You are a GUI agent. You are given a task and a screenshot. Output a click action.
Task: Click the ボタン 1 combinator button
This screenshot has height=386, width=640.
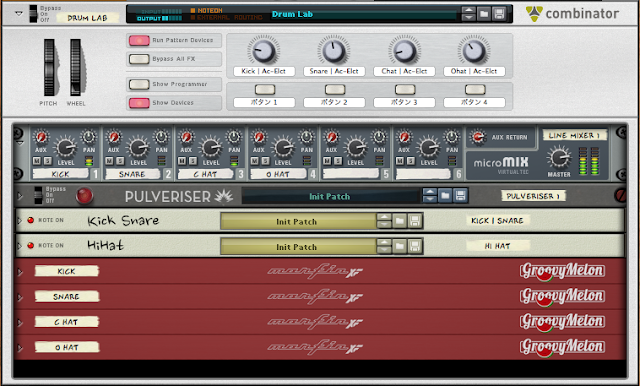265,89
